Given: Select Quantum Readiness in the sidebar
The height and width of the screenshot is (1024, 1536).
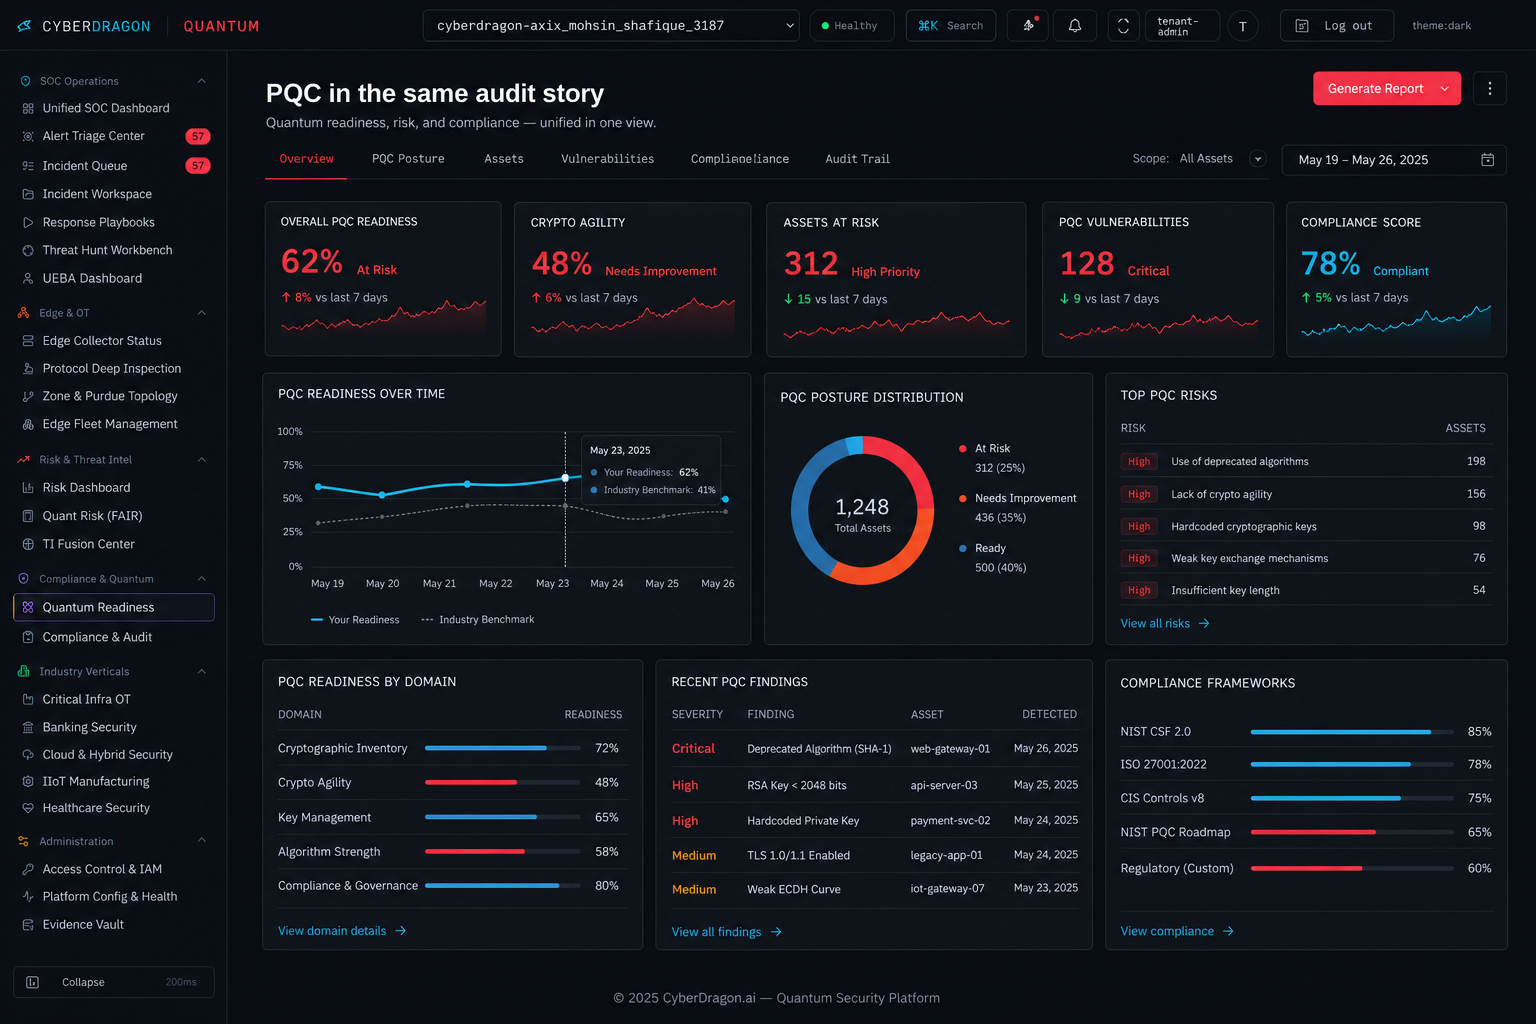Looking at the screenshot, I should pyautogui.click(x=114, y=607).
